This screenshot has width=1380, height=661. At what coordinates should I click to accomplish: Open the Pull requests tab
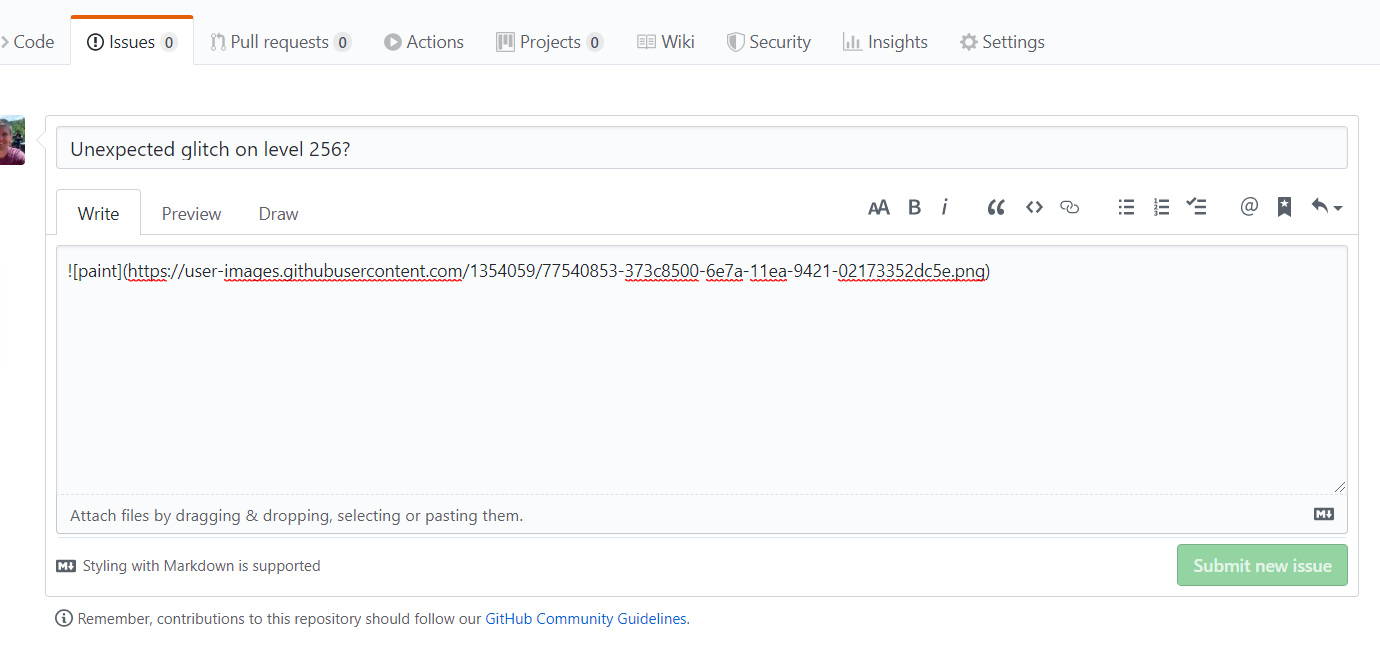click(280, 42)
